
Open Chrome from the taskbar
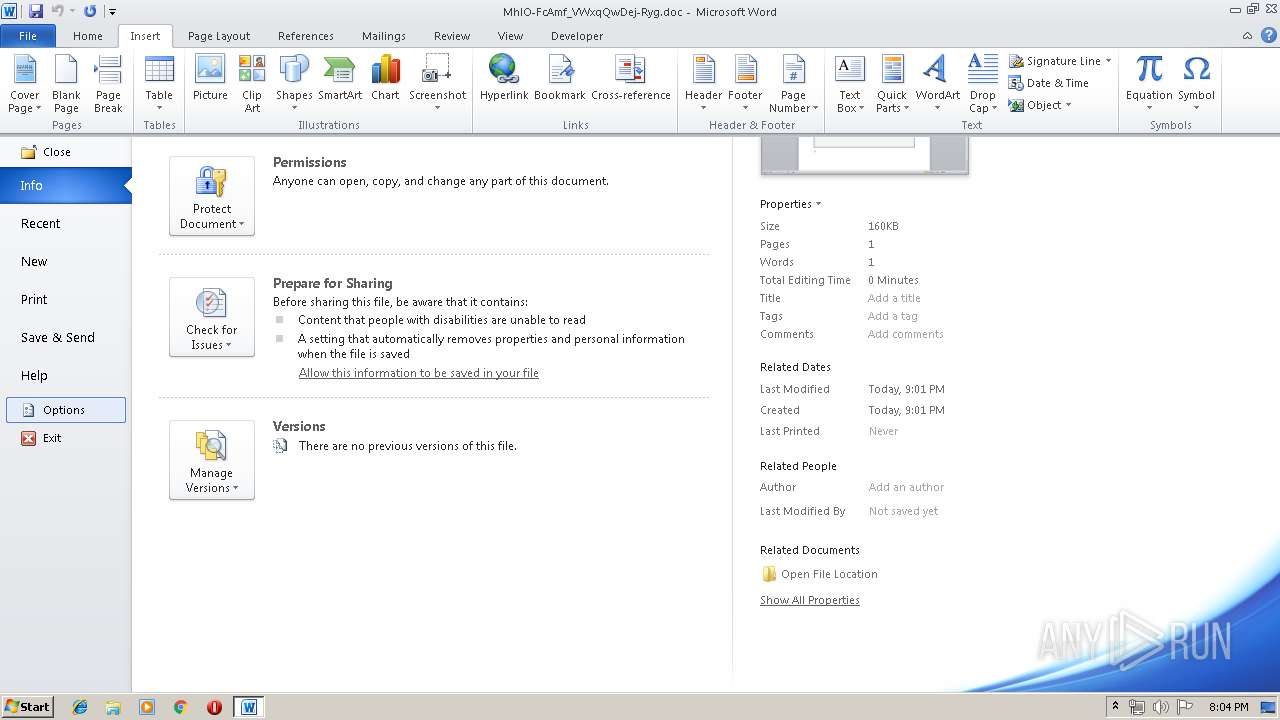click(180, 707)
